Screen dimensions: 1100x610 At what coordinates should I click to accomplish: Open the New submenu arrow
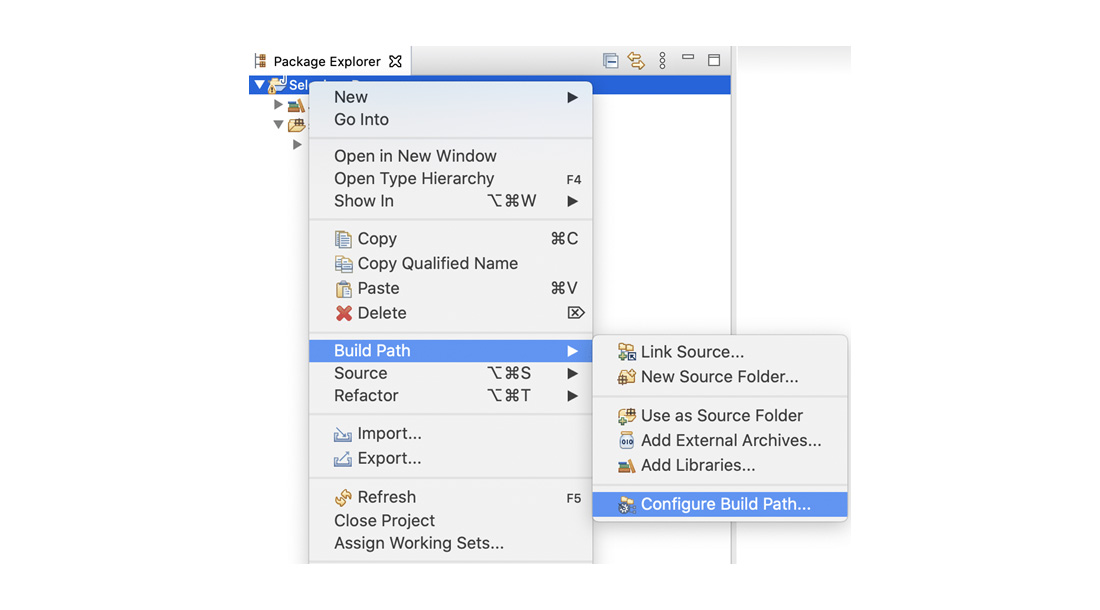(x=571, y=97)
